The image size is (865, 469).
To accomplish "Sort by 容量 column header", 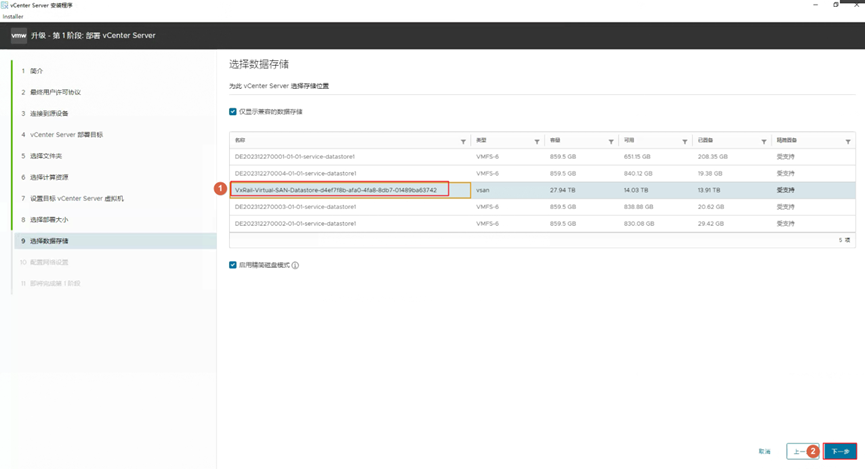I will point(555,141).
